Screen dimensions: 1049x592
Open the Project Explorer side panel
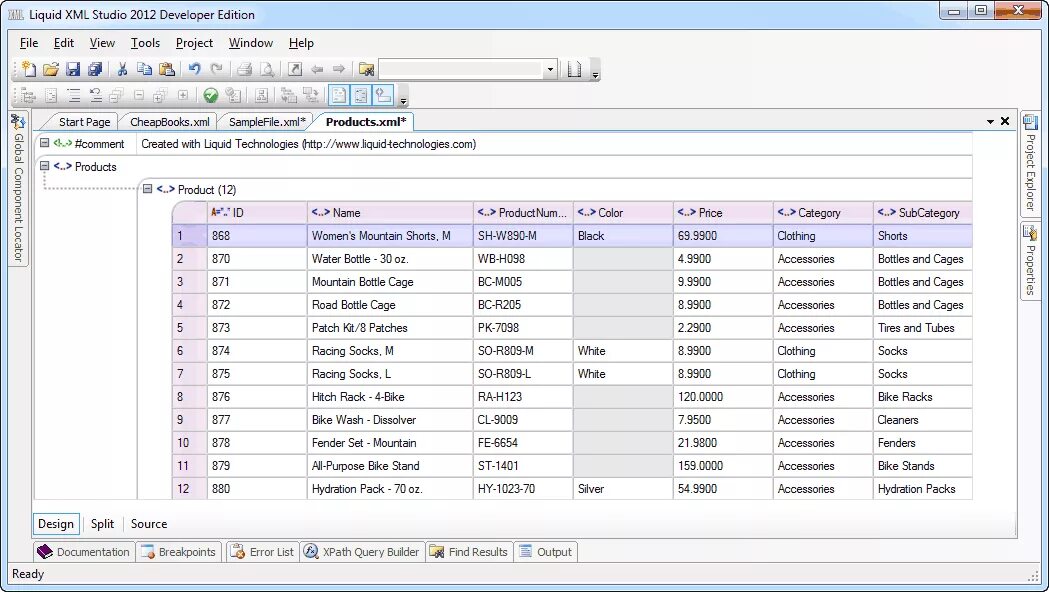coord(1030,163)
